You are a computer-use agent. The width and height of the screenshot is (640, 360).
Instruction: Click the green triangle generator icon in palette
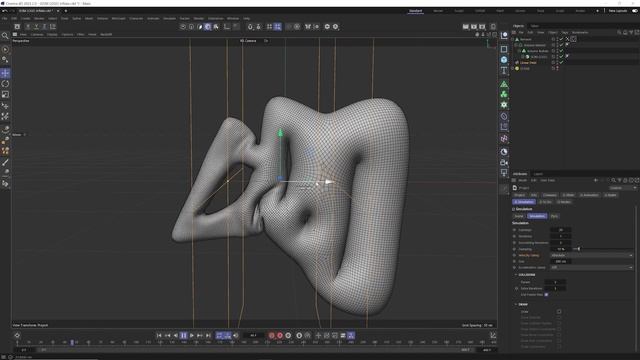[x=504, y=84]
